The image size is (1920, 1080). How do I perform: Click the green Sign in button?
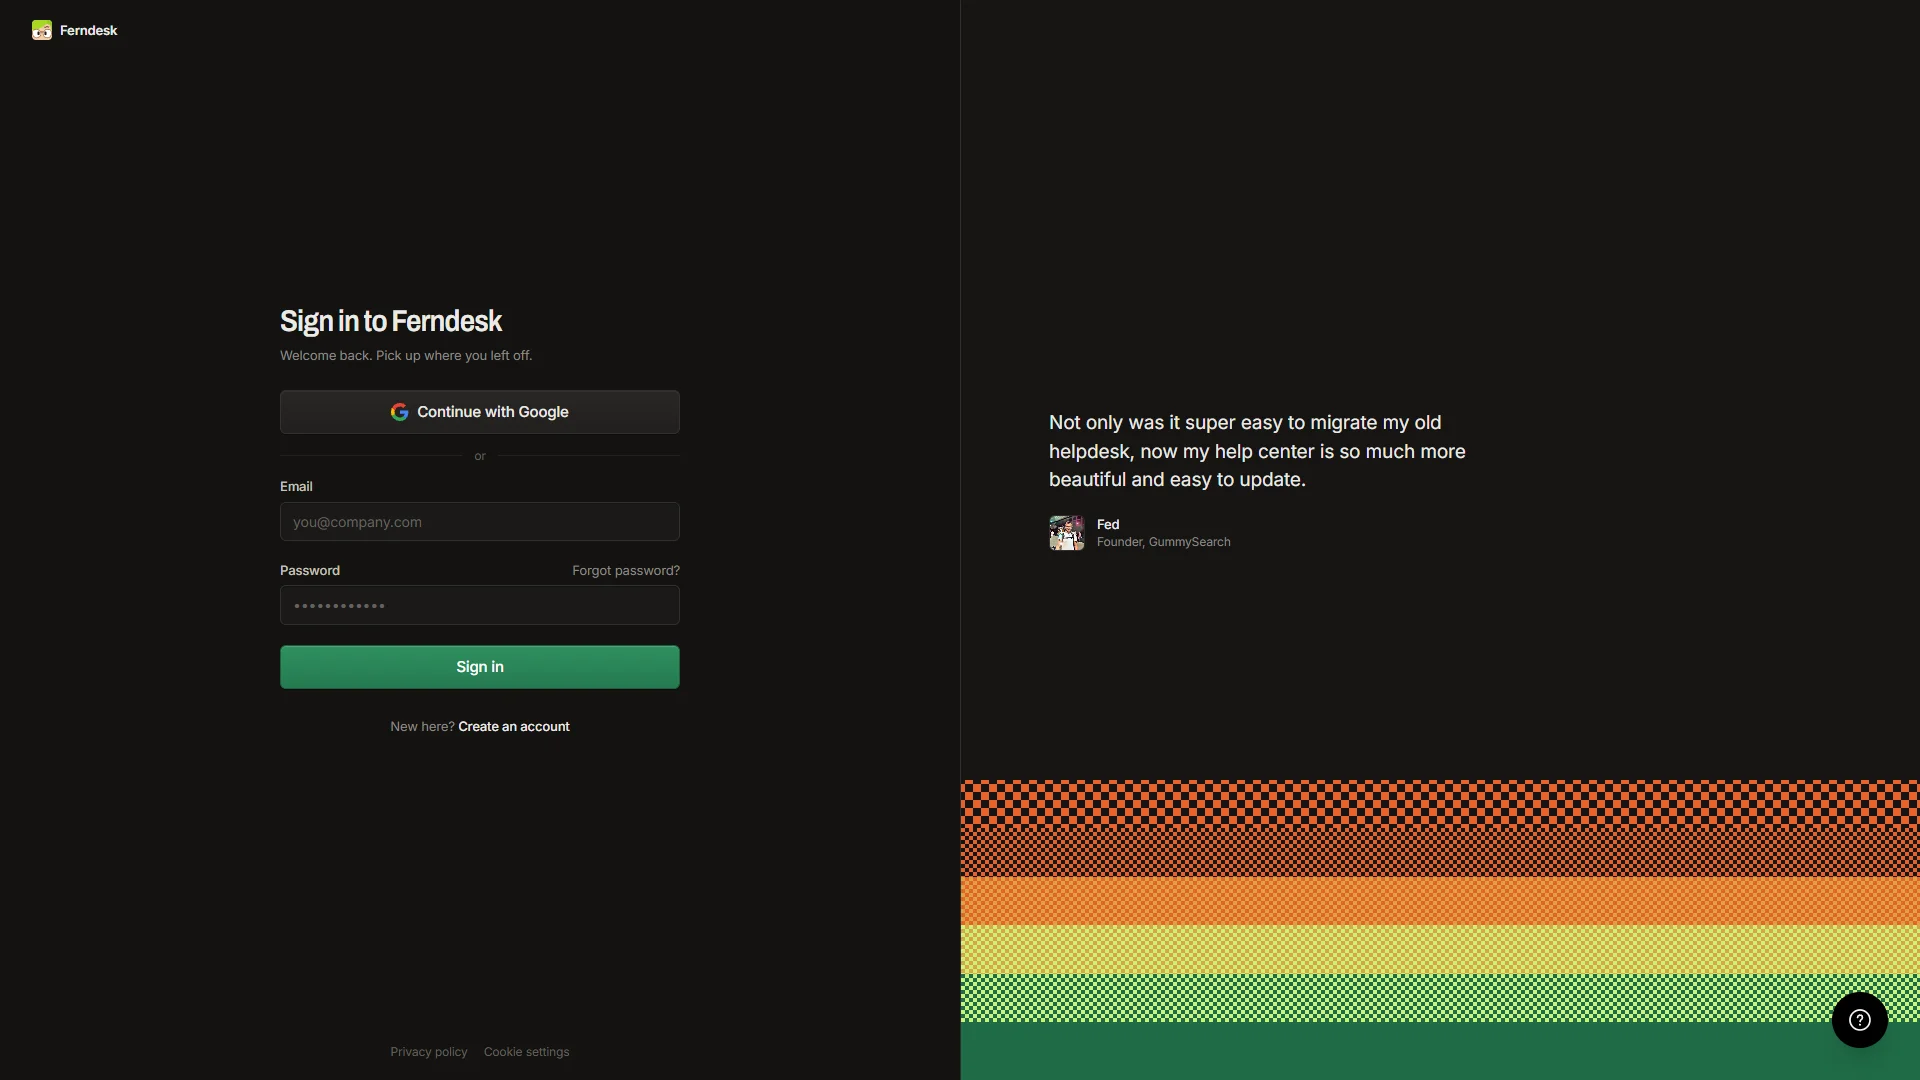[x=480, y=667]
